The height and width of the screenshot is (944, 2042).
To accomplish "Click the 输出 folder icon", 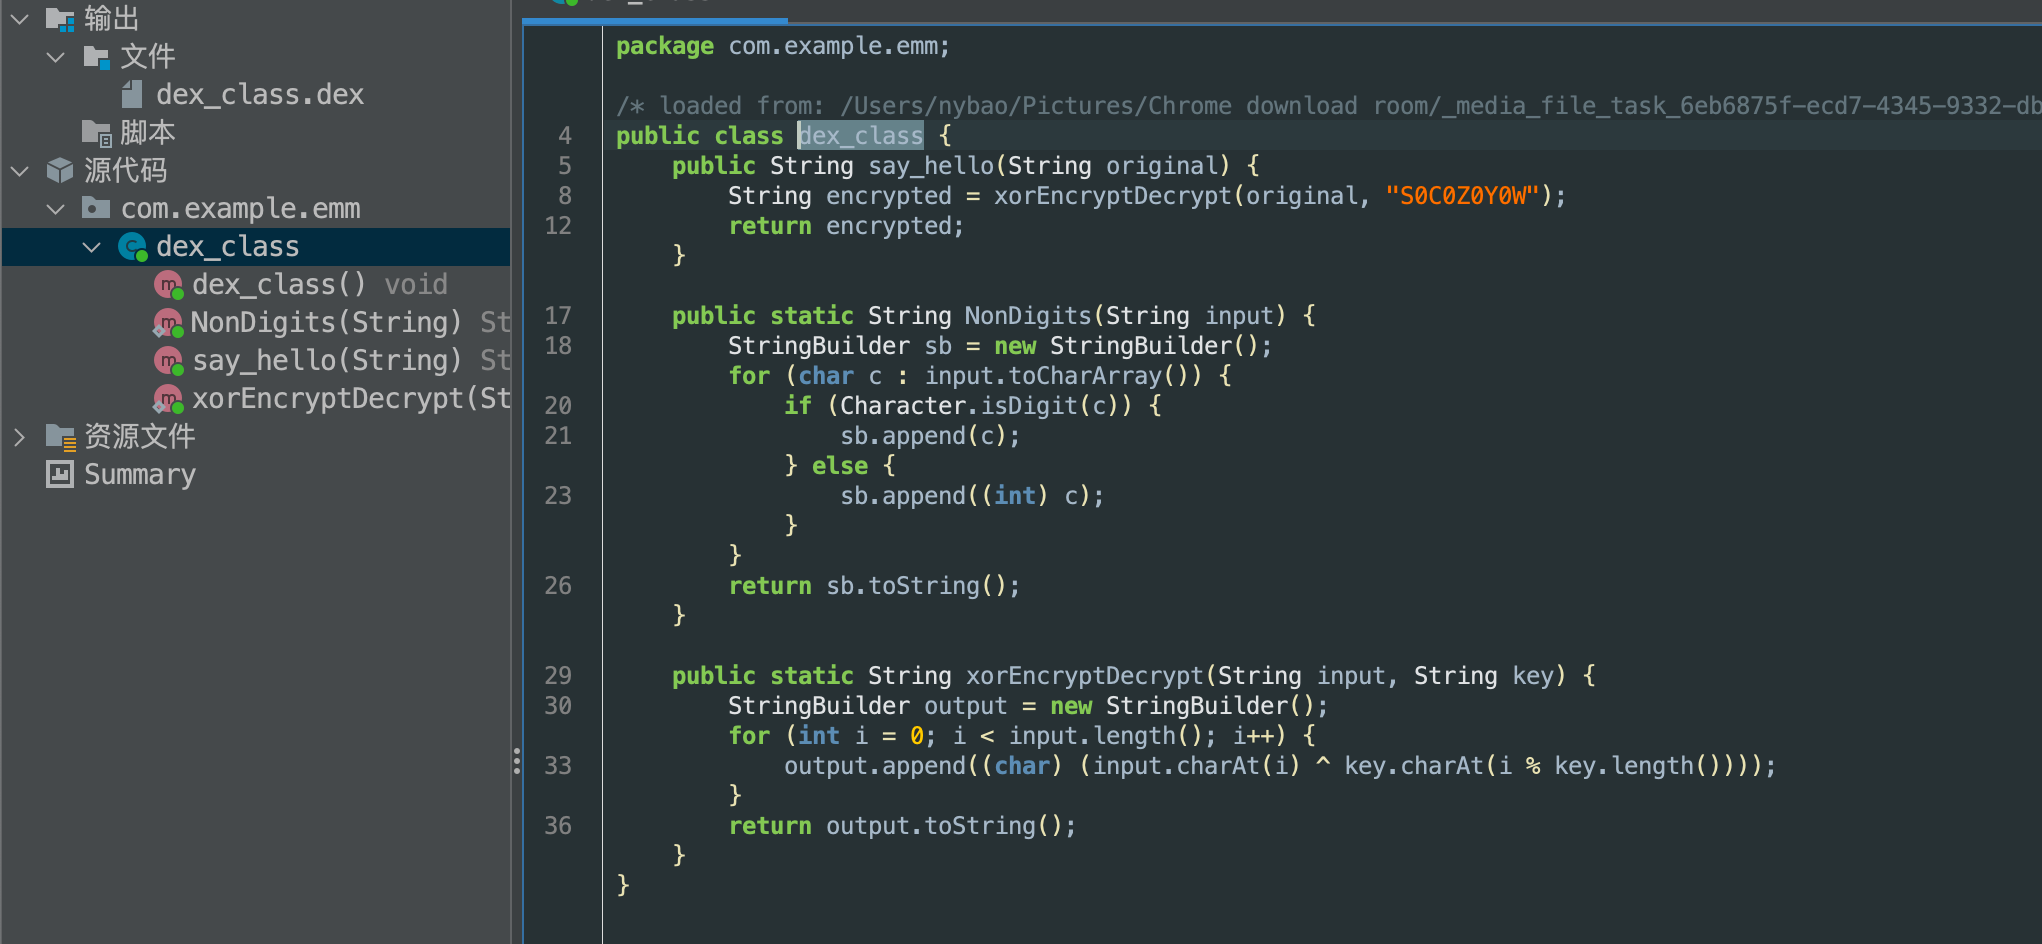I will 60,19.
